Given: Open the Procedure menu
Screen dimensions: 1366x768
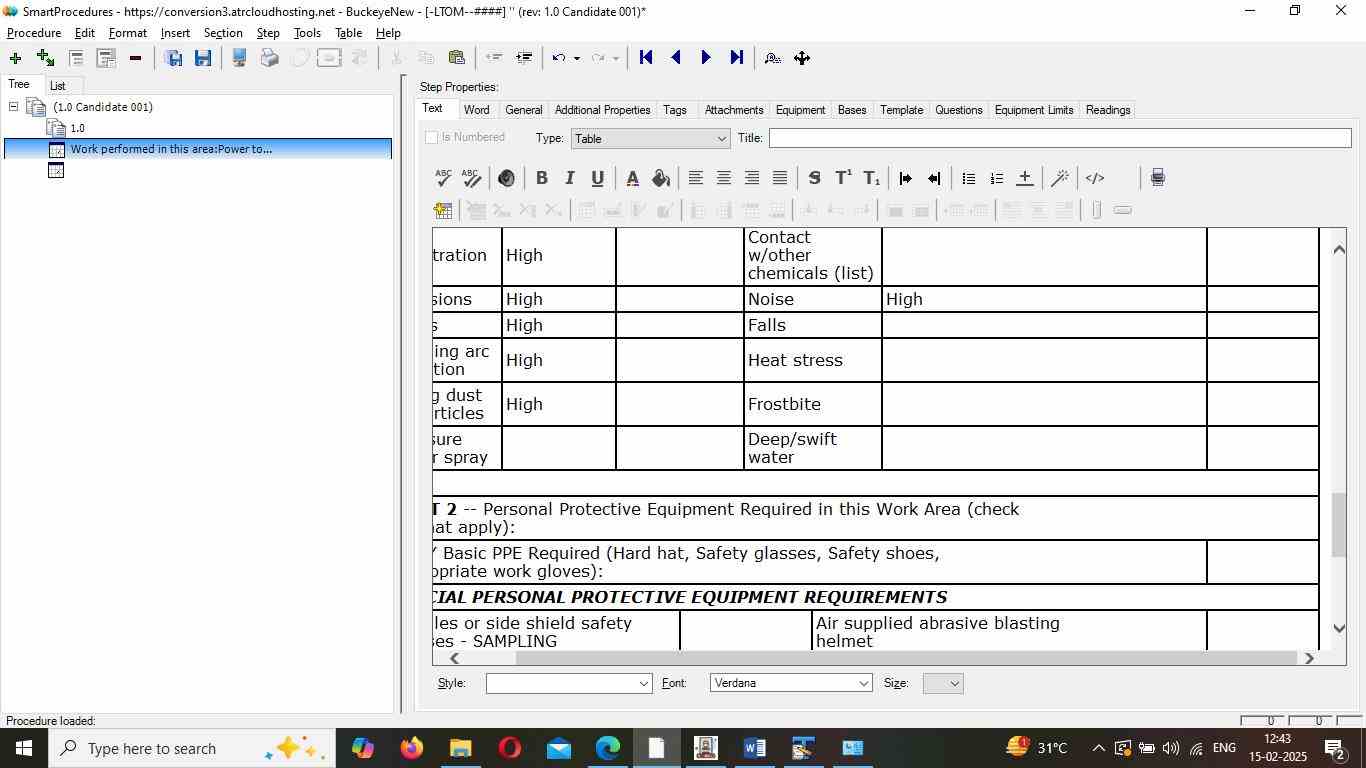Looking at the screenshot, I should (x=34, y=33).
